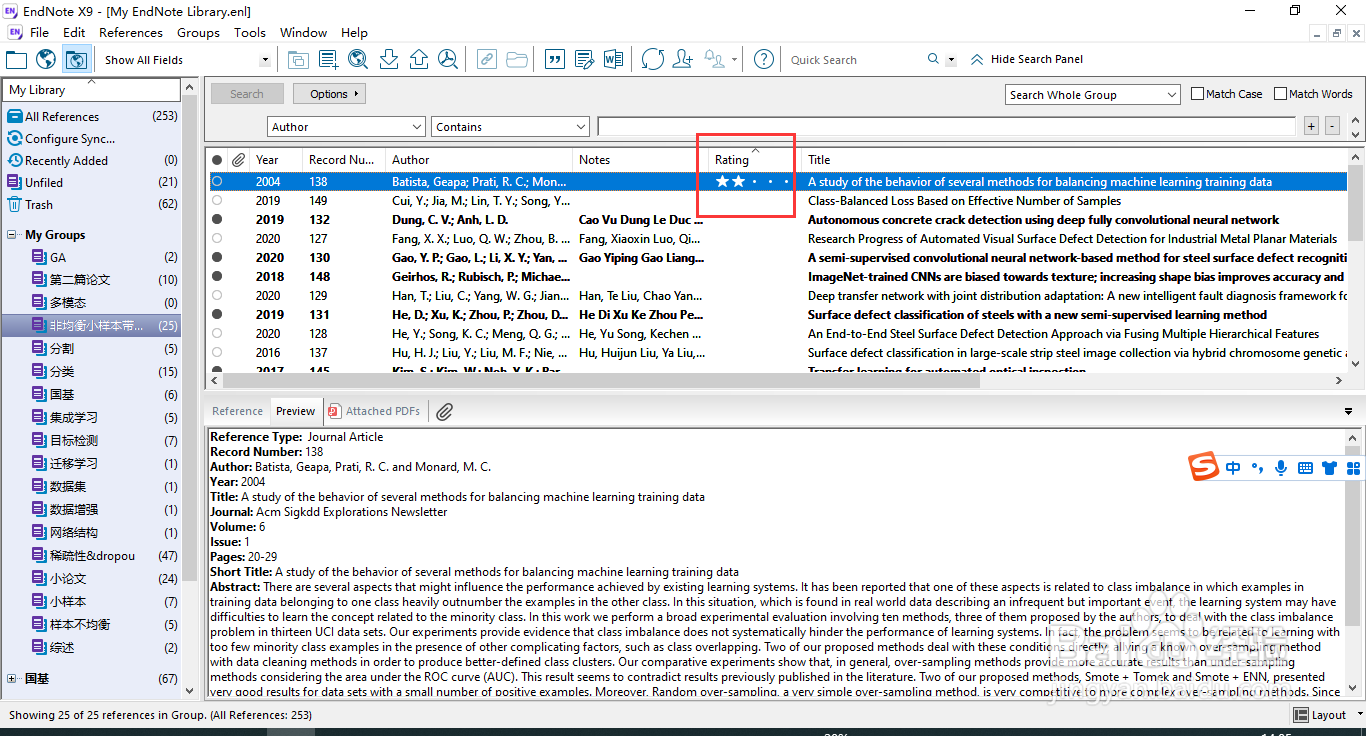Open Sogou soft keyboard icon

[1305, 467]
